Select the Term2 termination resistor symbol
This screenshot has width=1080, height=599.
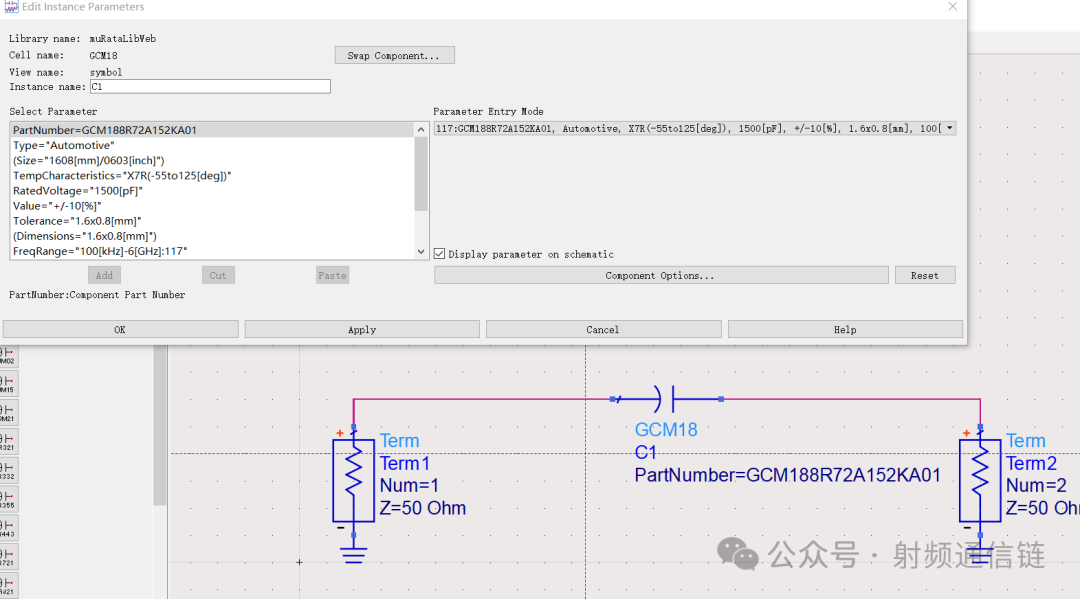pos(980,480)
